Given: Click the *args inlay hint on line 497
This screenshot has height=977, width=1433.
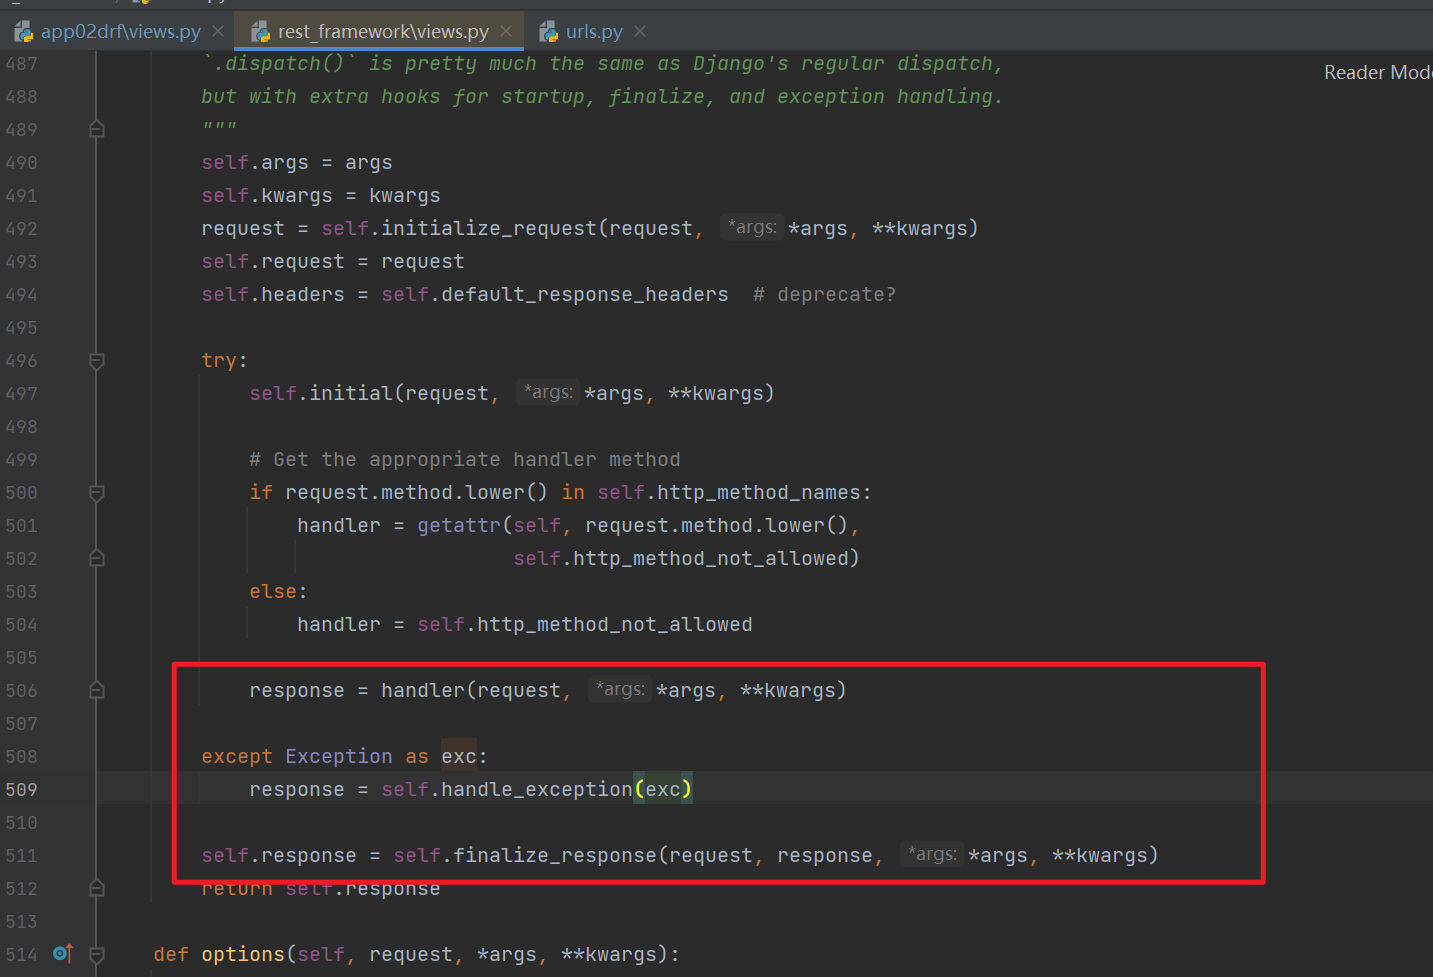Looking at the screenshot, I should point(547,392).
